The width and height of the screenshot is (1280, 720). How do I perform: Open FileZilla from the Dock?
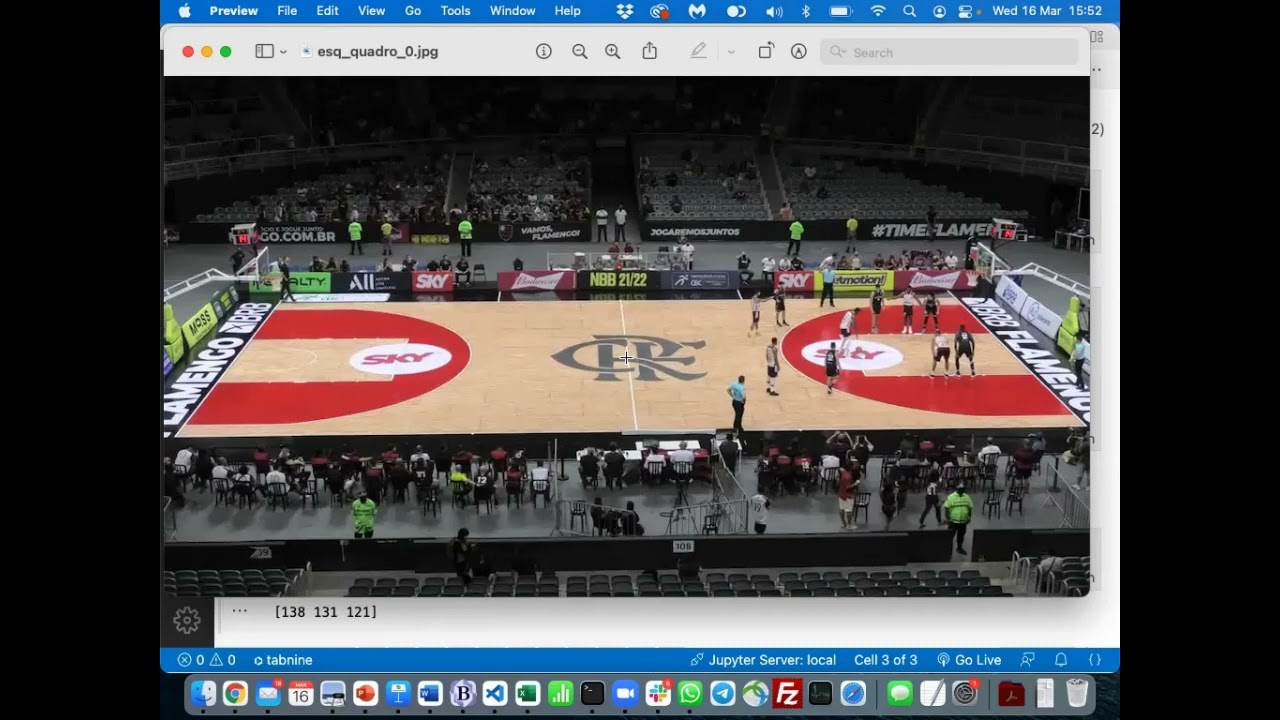point(788,693)
